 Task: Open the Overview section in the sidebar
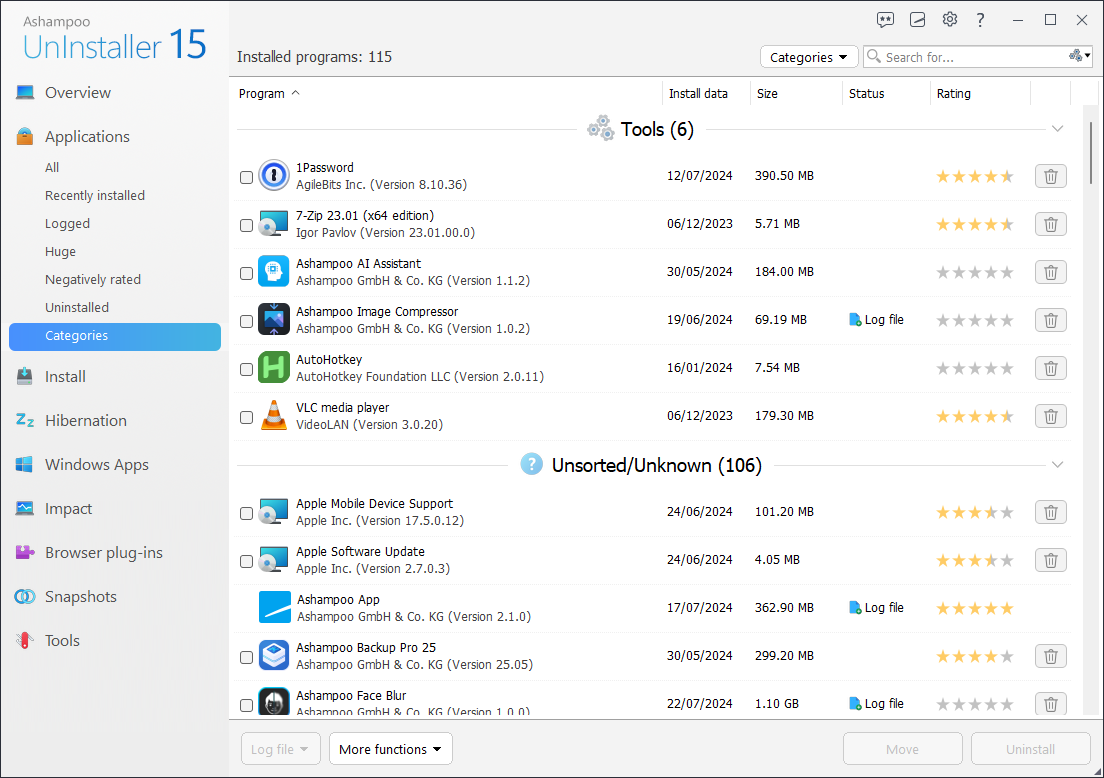coord(77,92)
